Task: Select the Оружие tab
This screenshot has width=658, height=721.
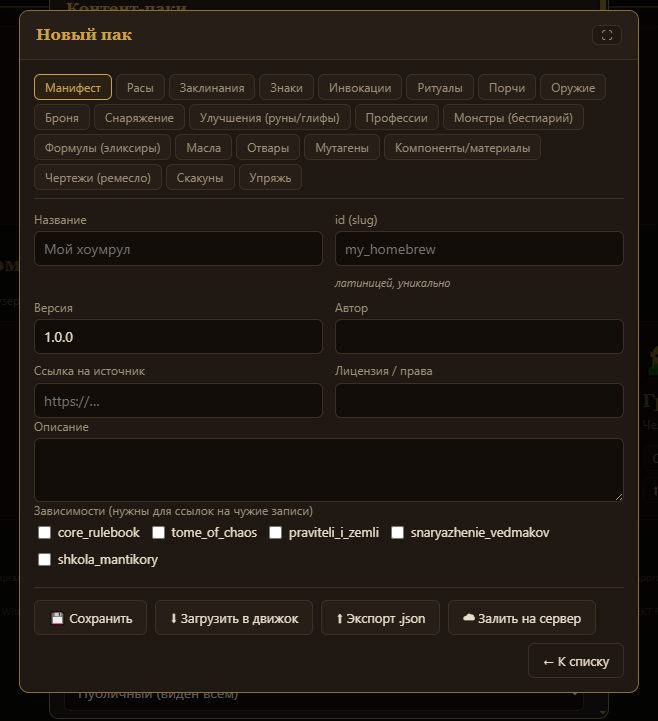Action: point(572,87)
